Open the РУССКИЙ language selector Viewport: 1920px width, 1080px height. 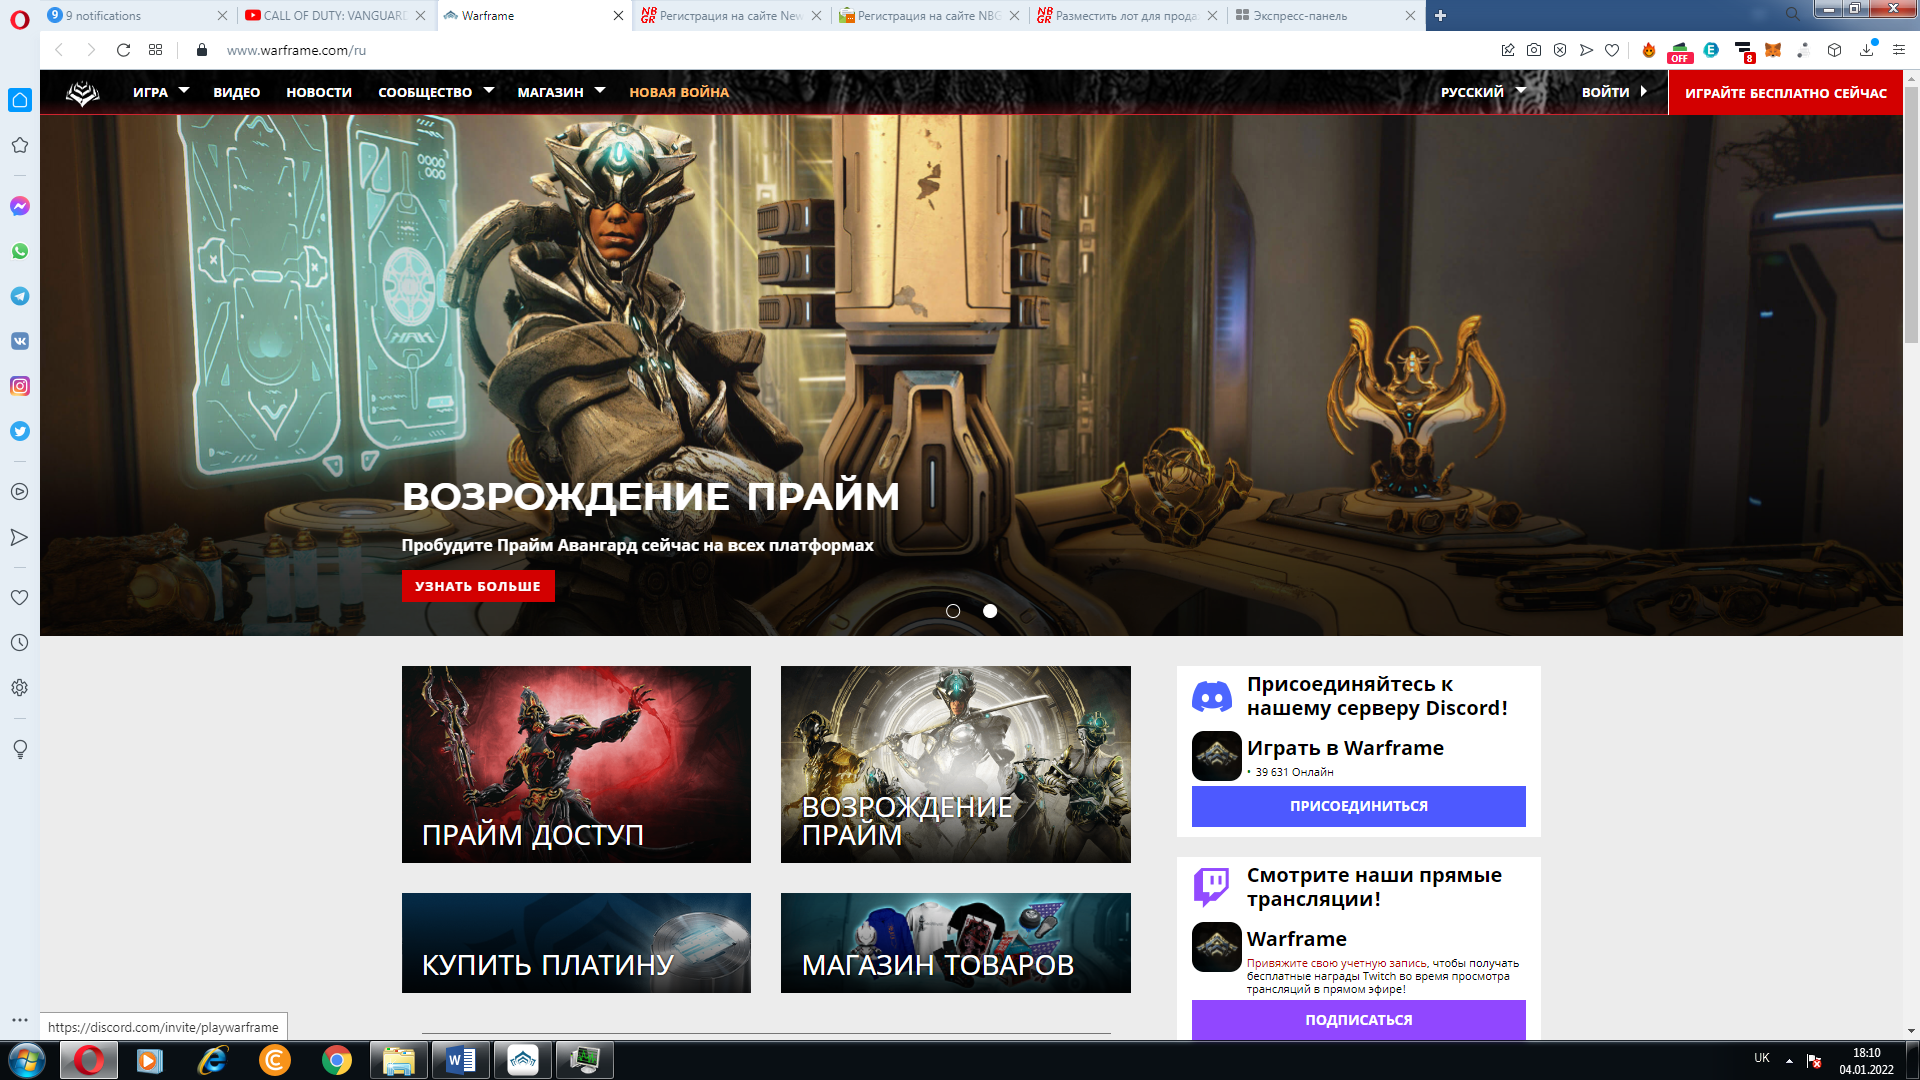click(1483, 92)
